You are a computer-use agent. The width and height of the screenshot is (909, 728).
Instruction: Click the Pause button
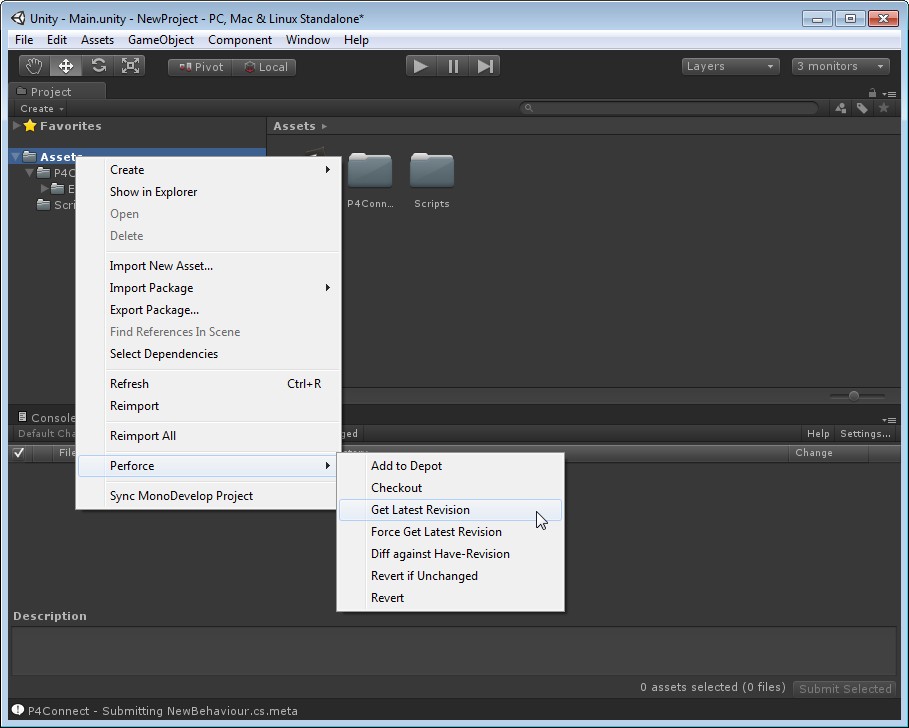tap(453, 66)
